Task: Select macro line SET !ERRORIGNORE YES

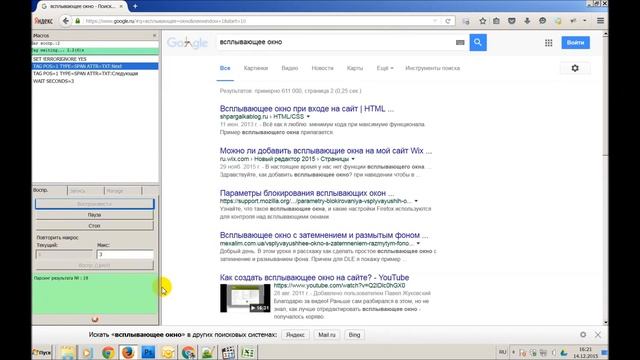Action: (95, 59)
